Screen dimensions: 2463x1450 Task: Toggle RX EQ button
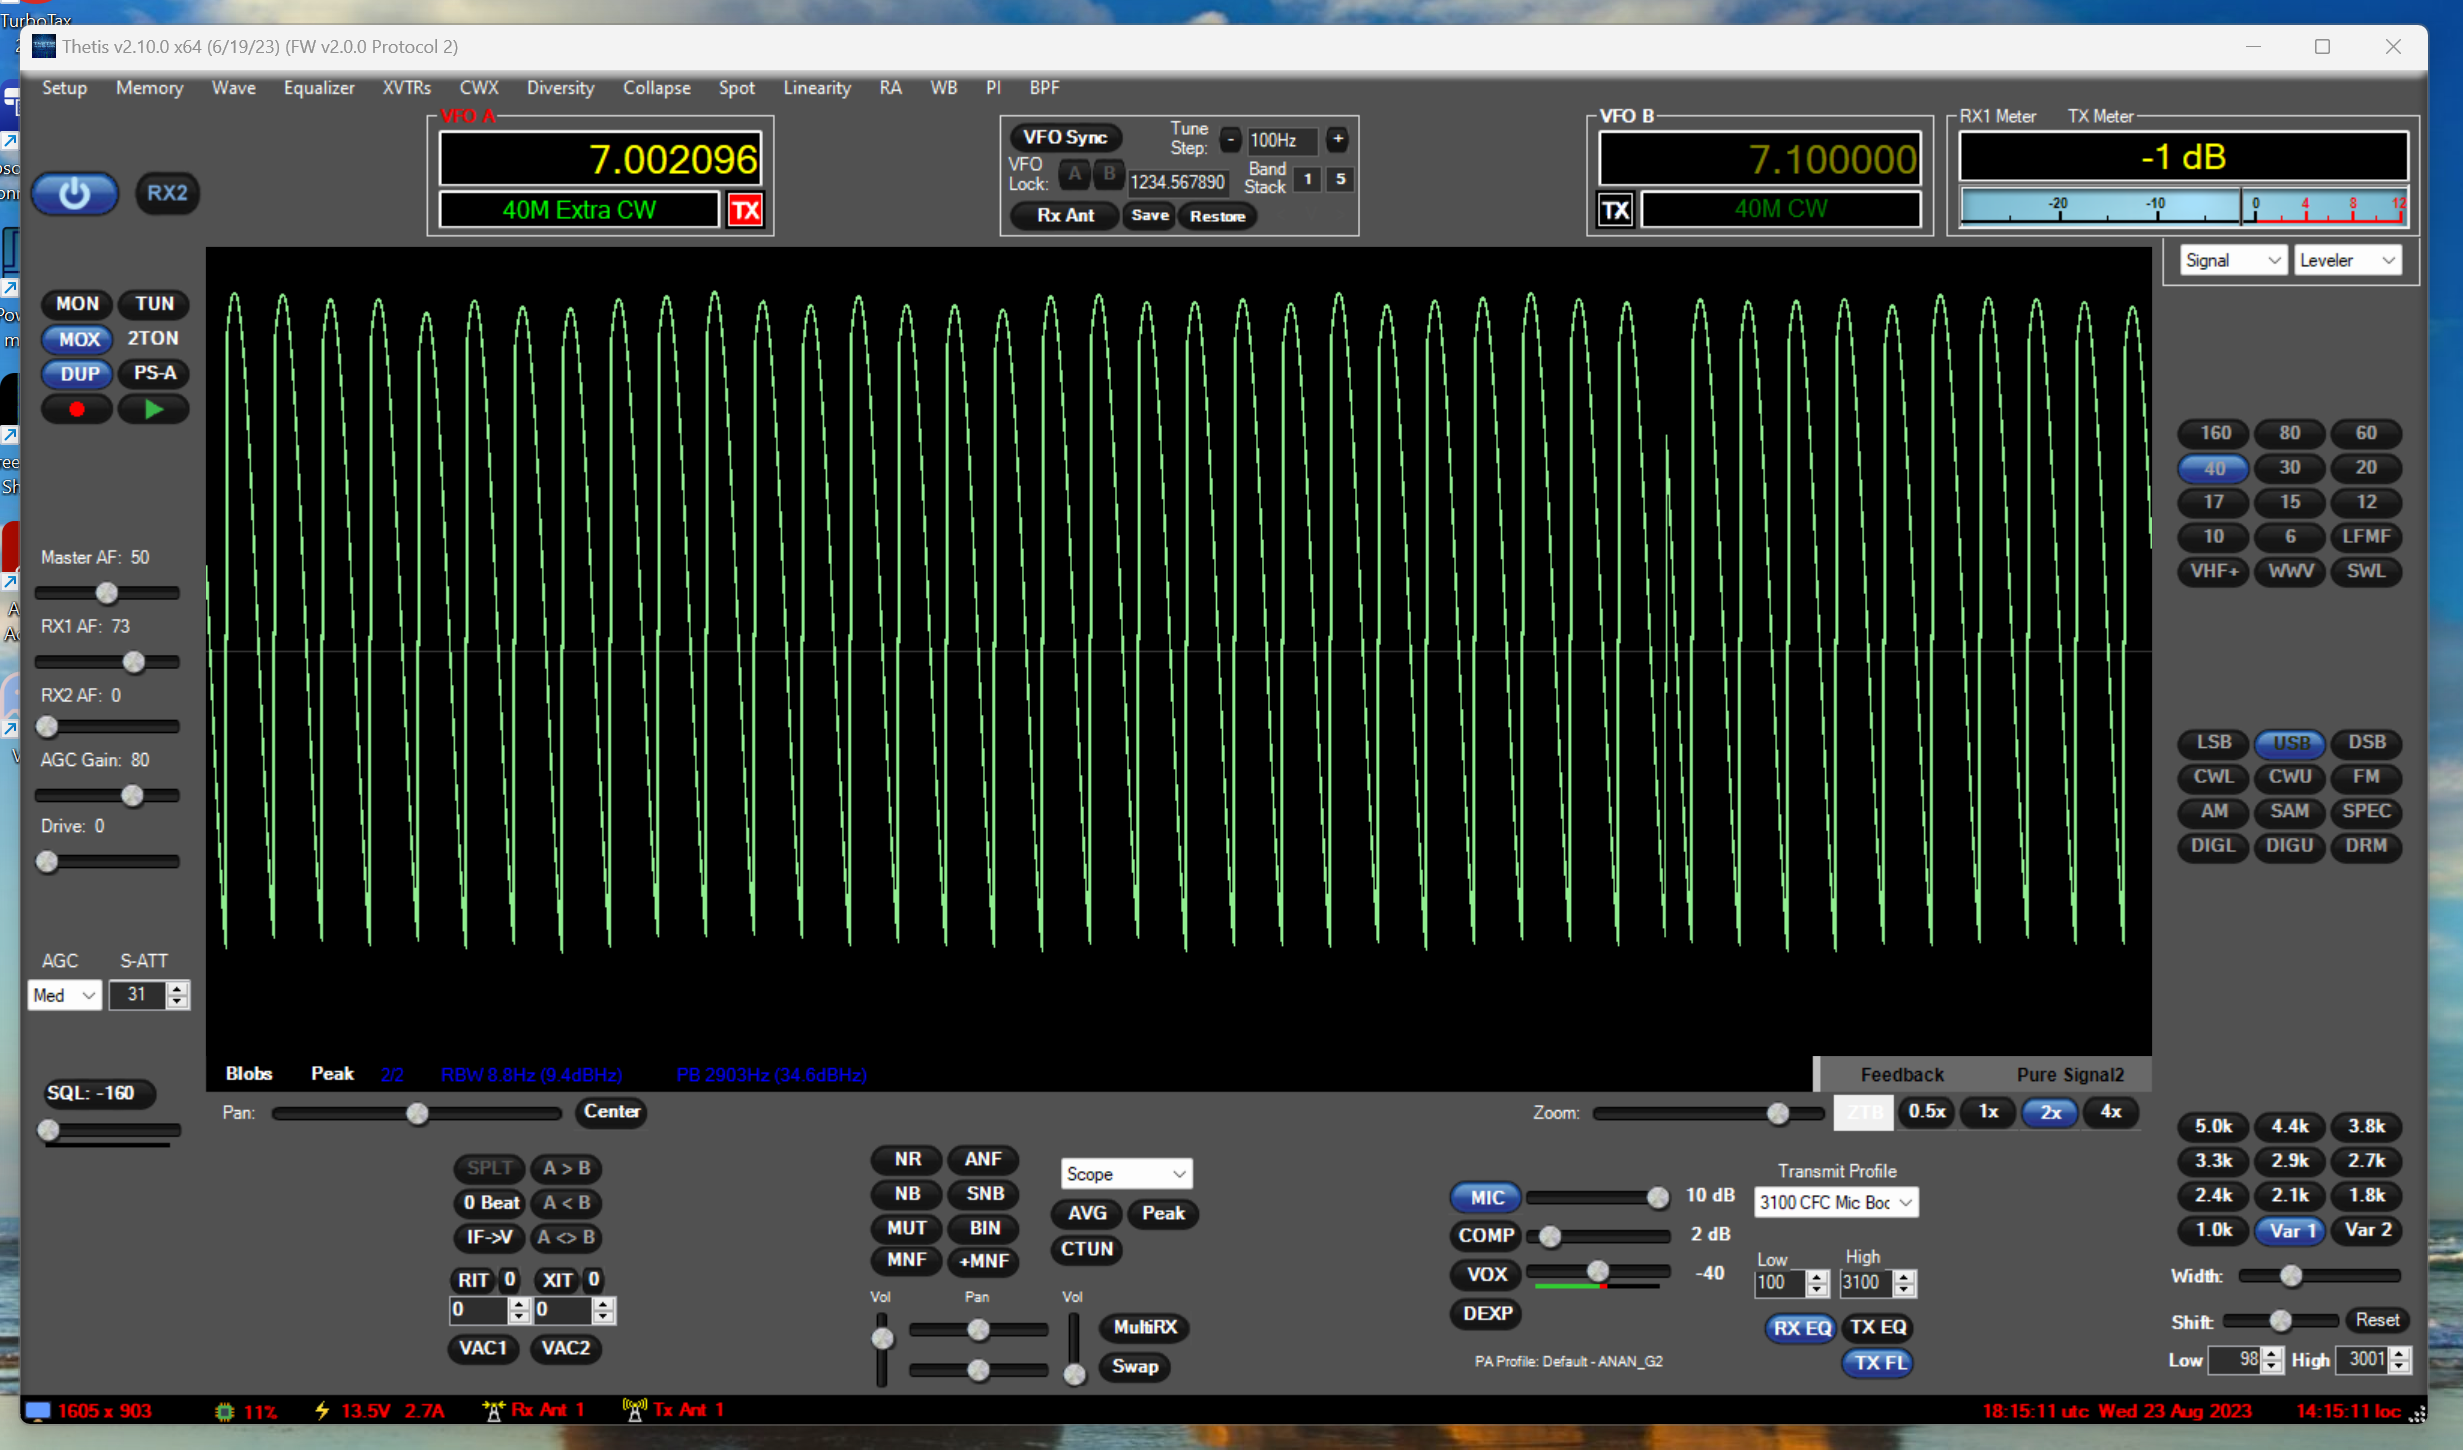click(1801, 1328)
